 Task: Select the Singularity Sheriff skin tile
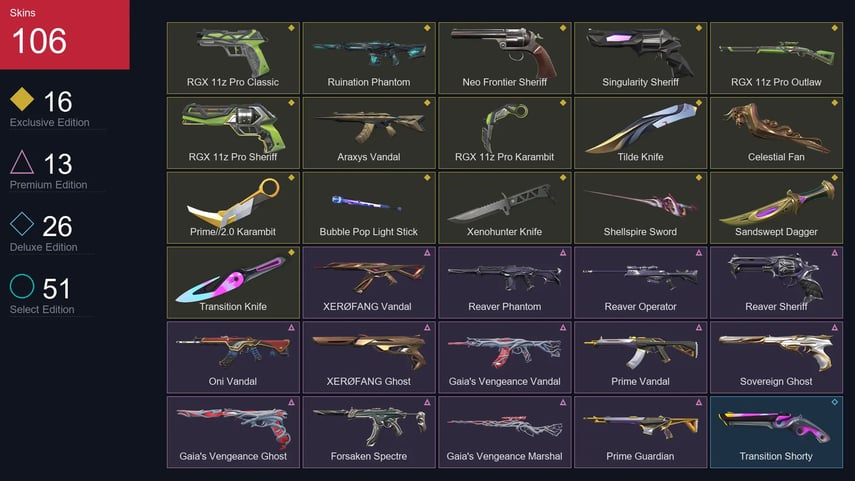640,58
